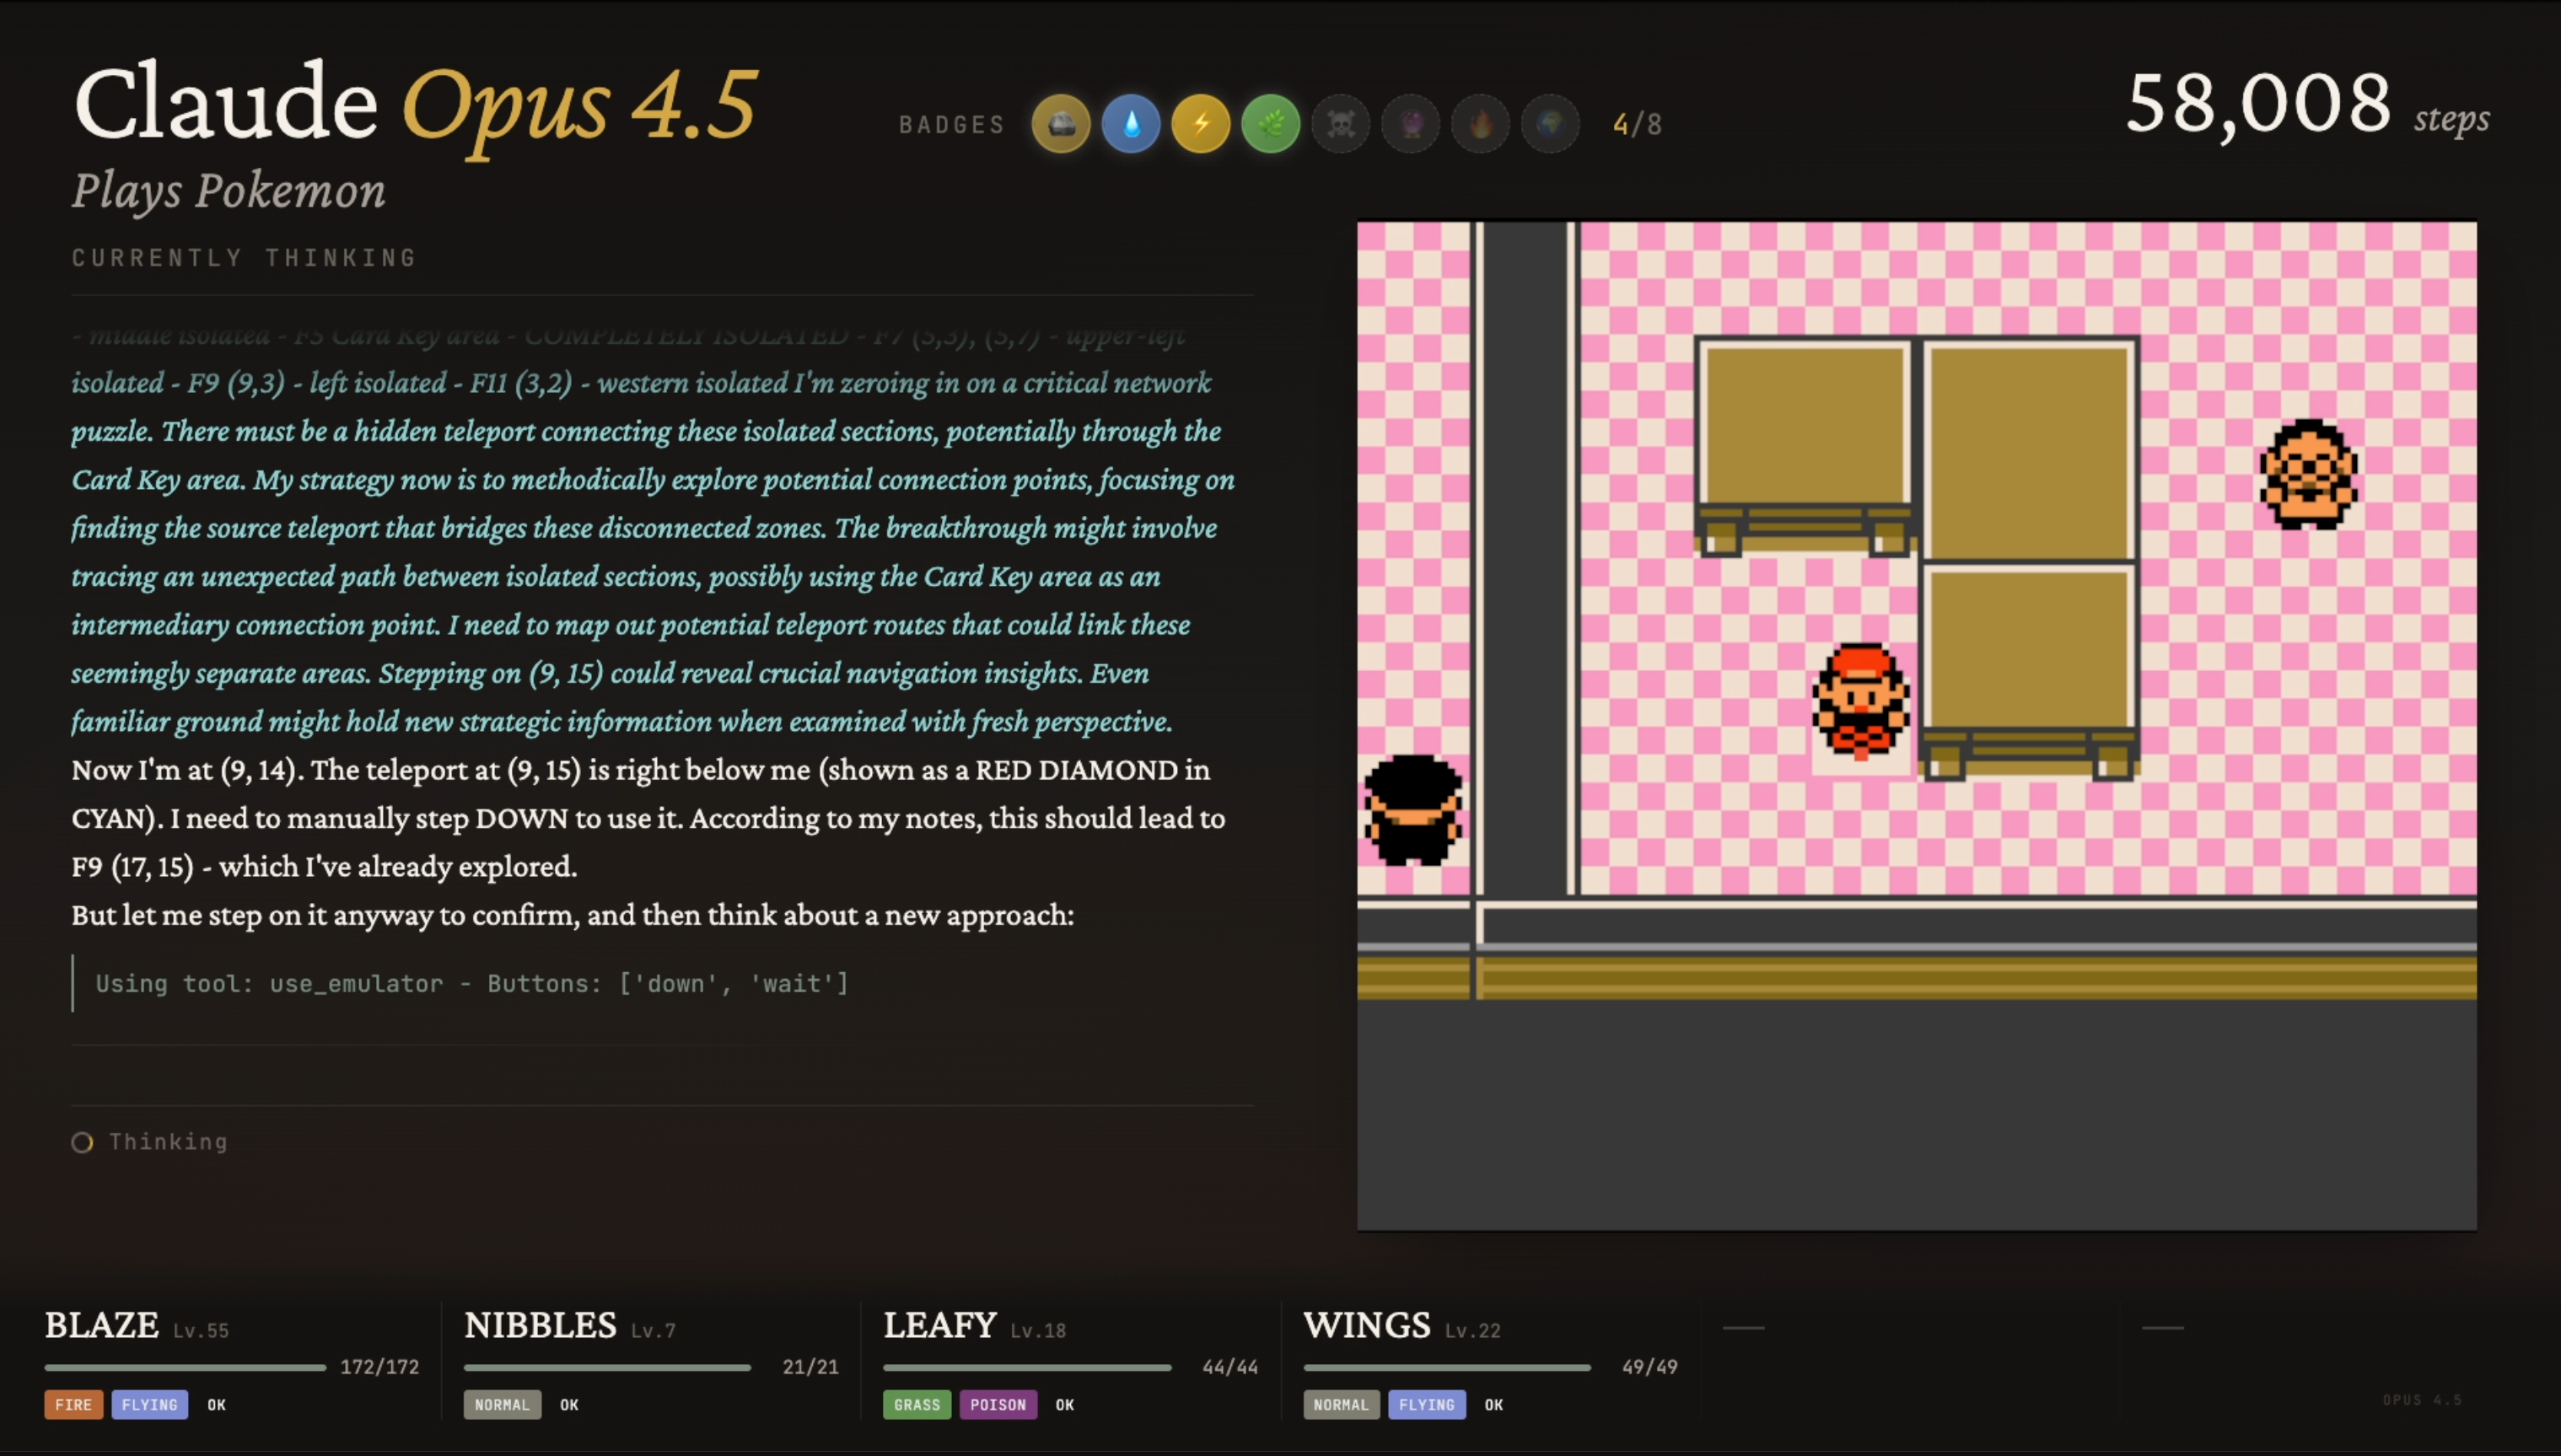Image resolution: width=2561 pixels, height=1456 pixels.
Task: Click the FIRE type tag on BLAZE
Action: 73,1404
